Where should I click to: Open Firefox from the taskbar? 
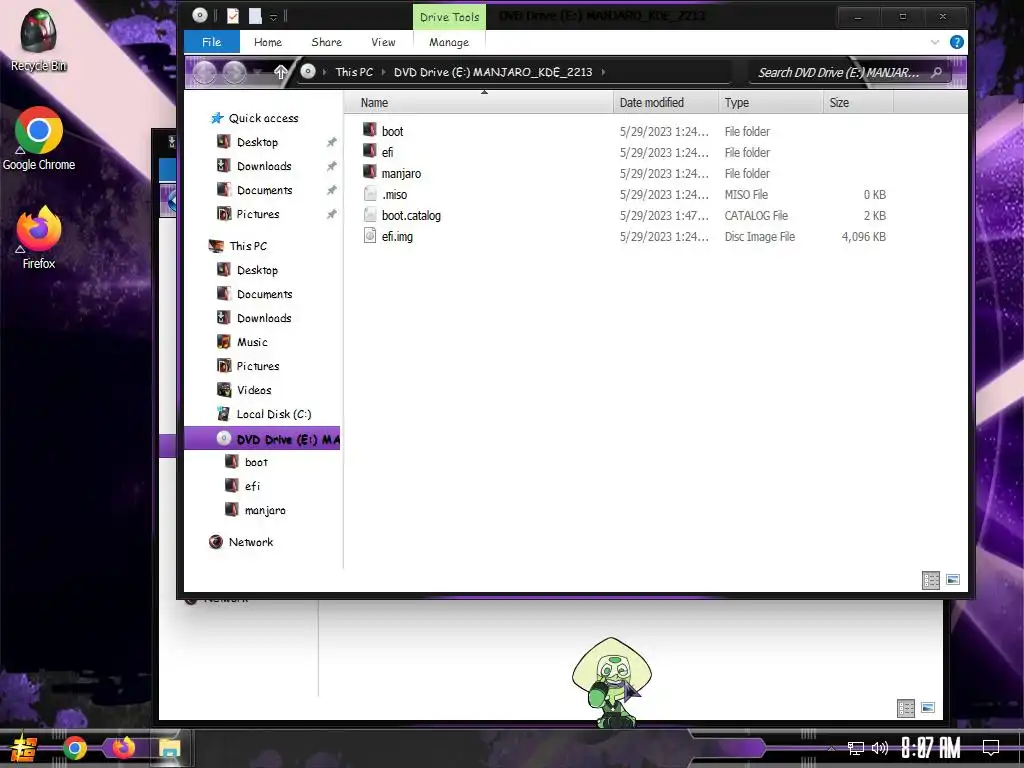click(123, 748)
